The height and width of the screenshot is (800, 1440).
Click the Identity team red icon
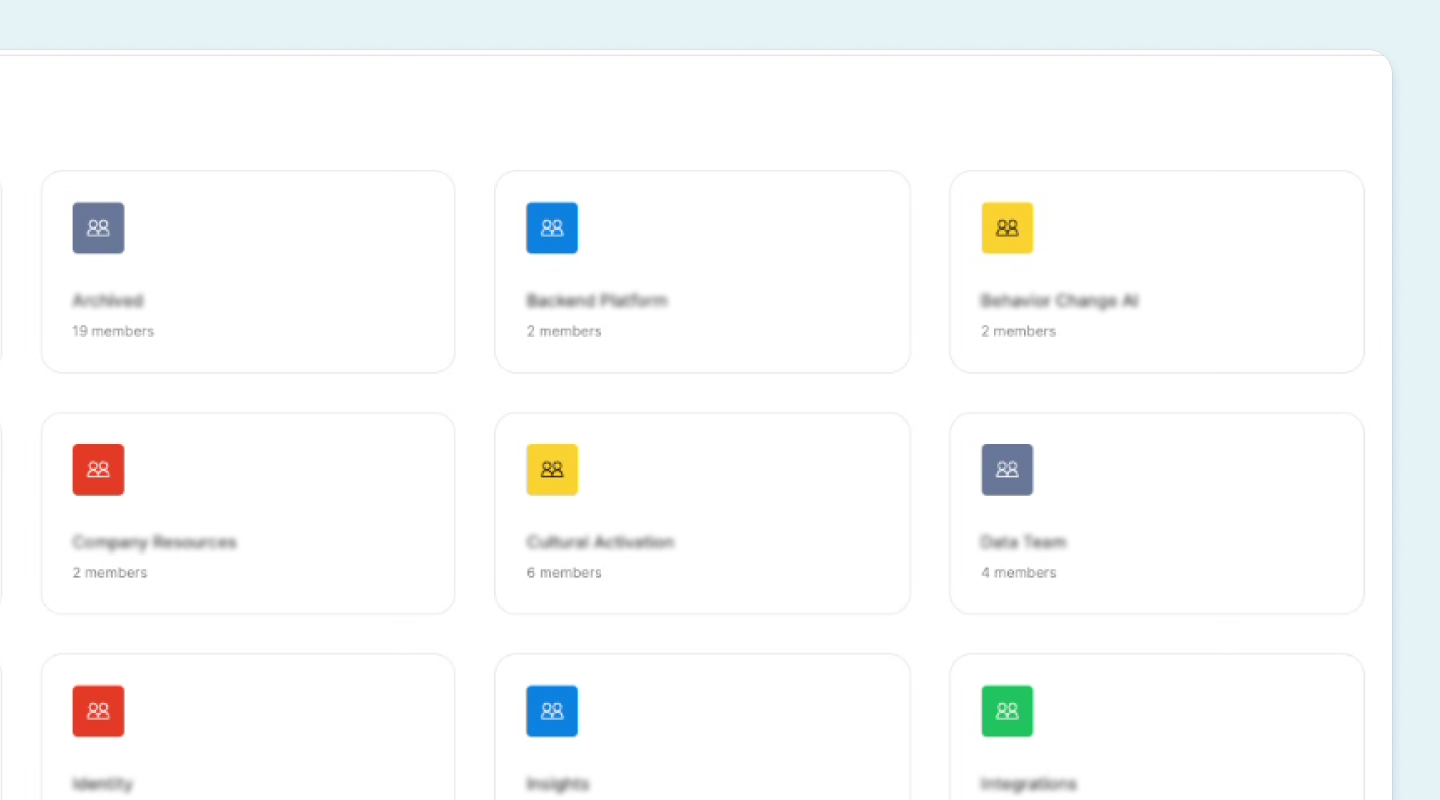(x=97, y=710)
